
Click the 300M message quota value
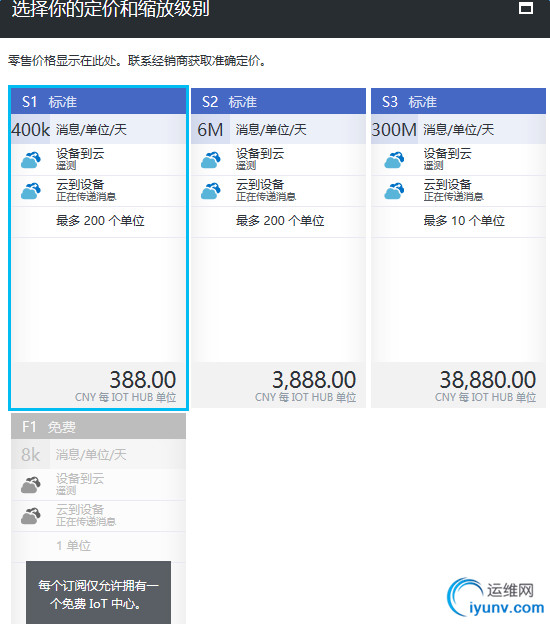click(x=394, y=130)
